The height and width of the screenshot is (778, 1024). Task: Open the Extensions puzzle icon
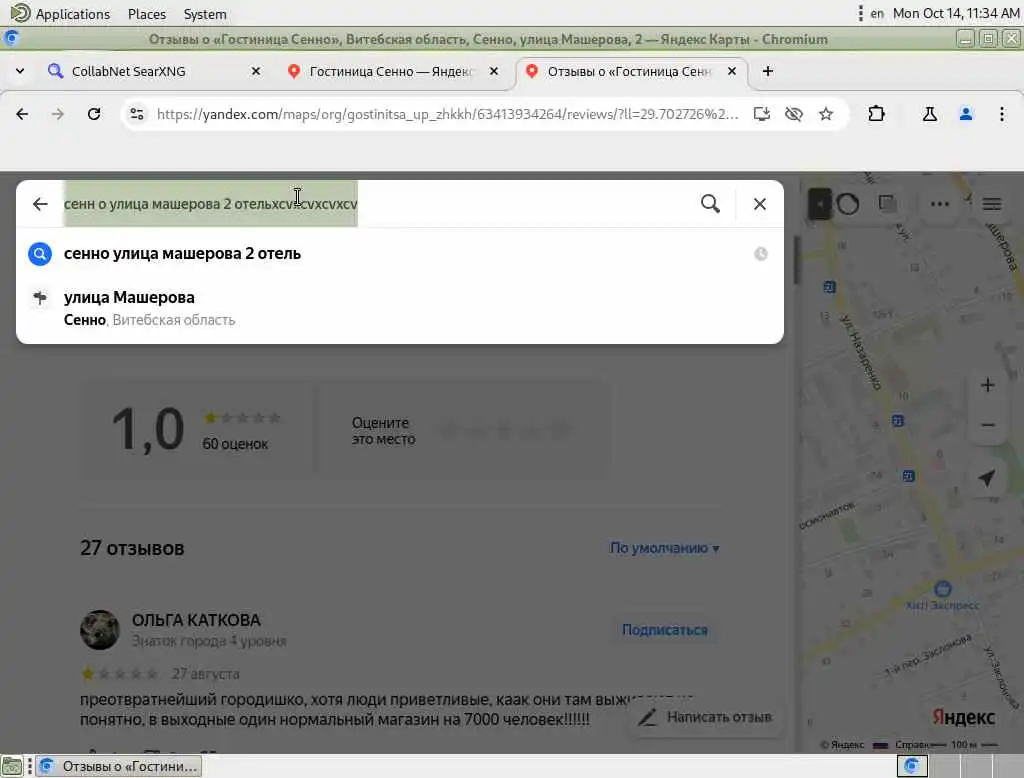(876, 114)
